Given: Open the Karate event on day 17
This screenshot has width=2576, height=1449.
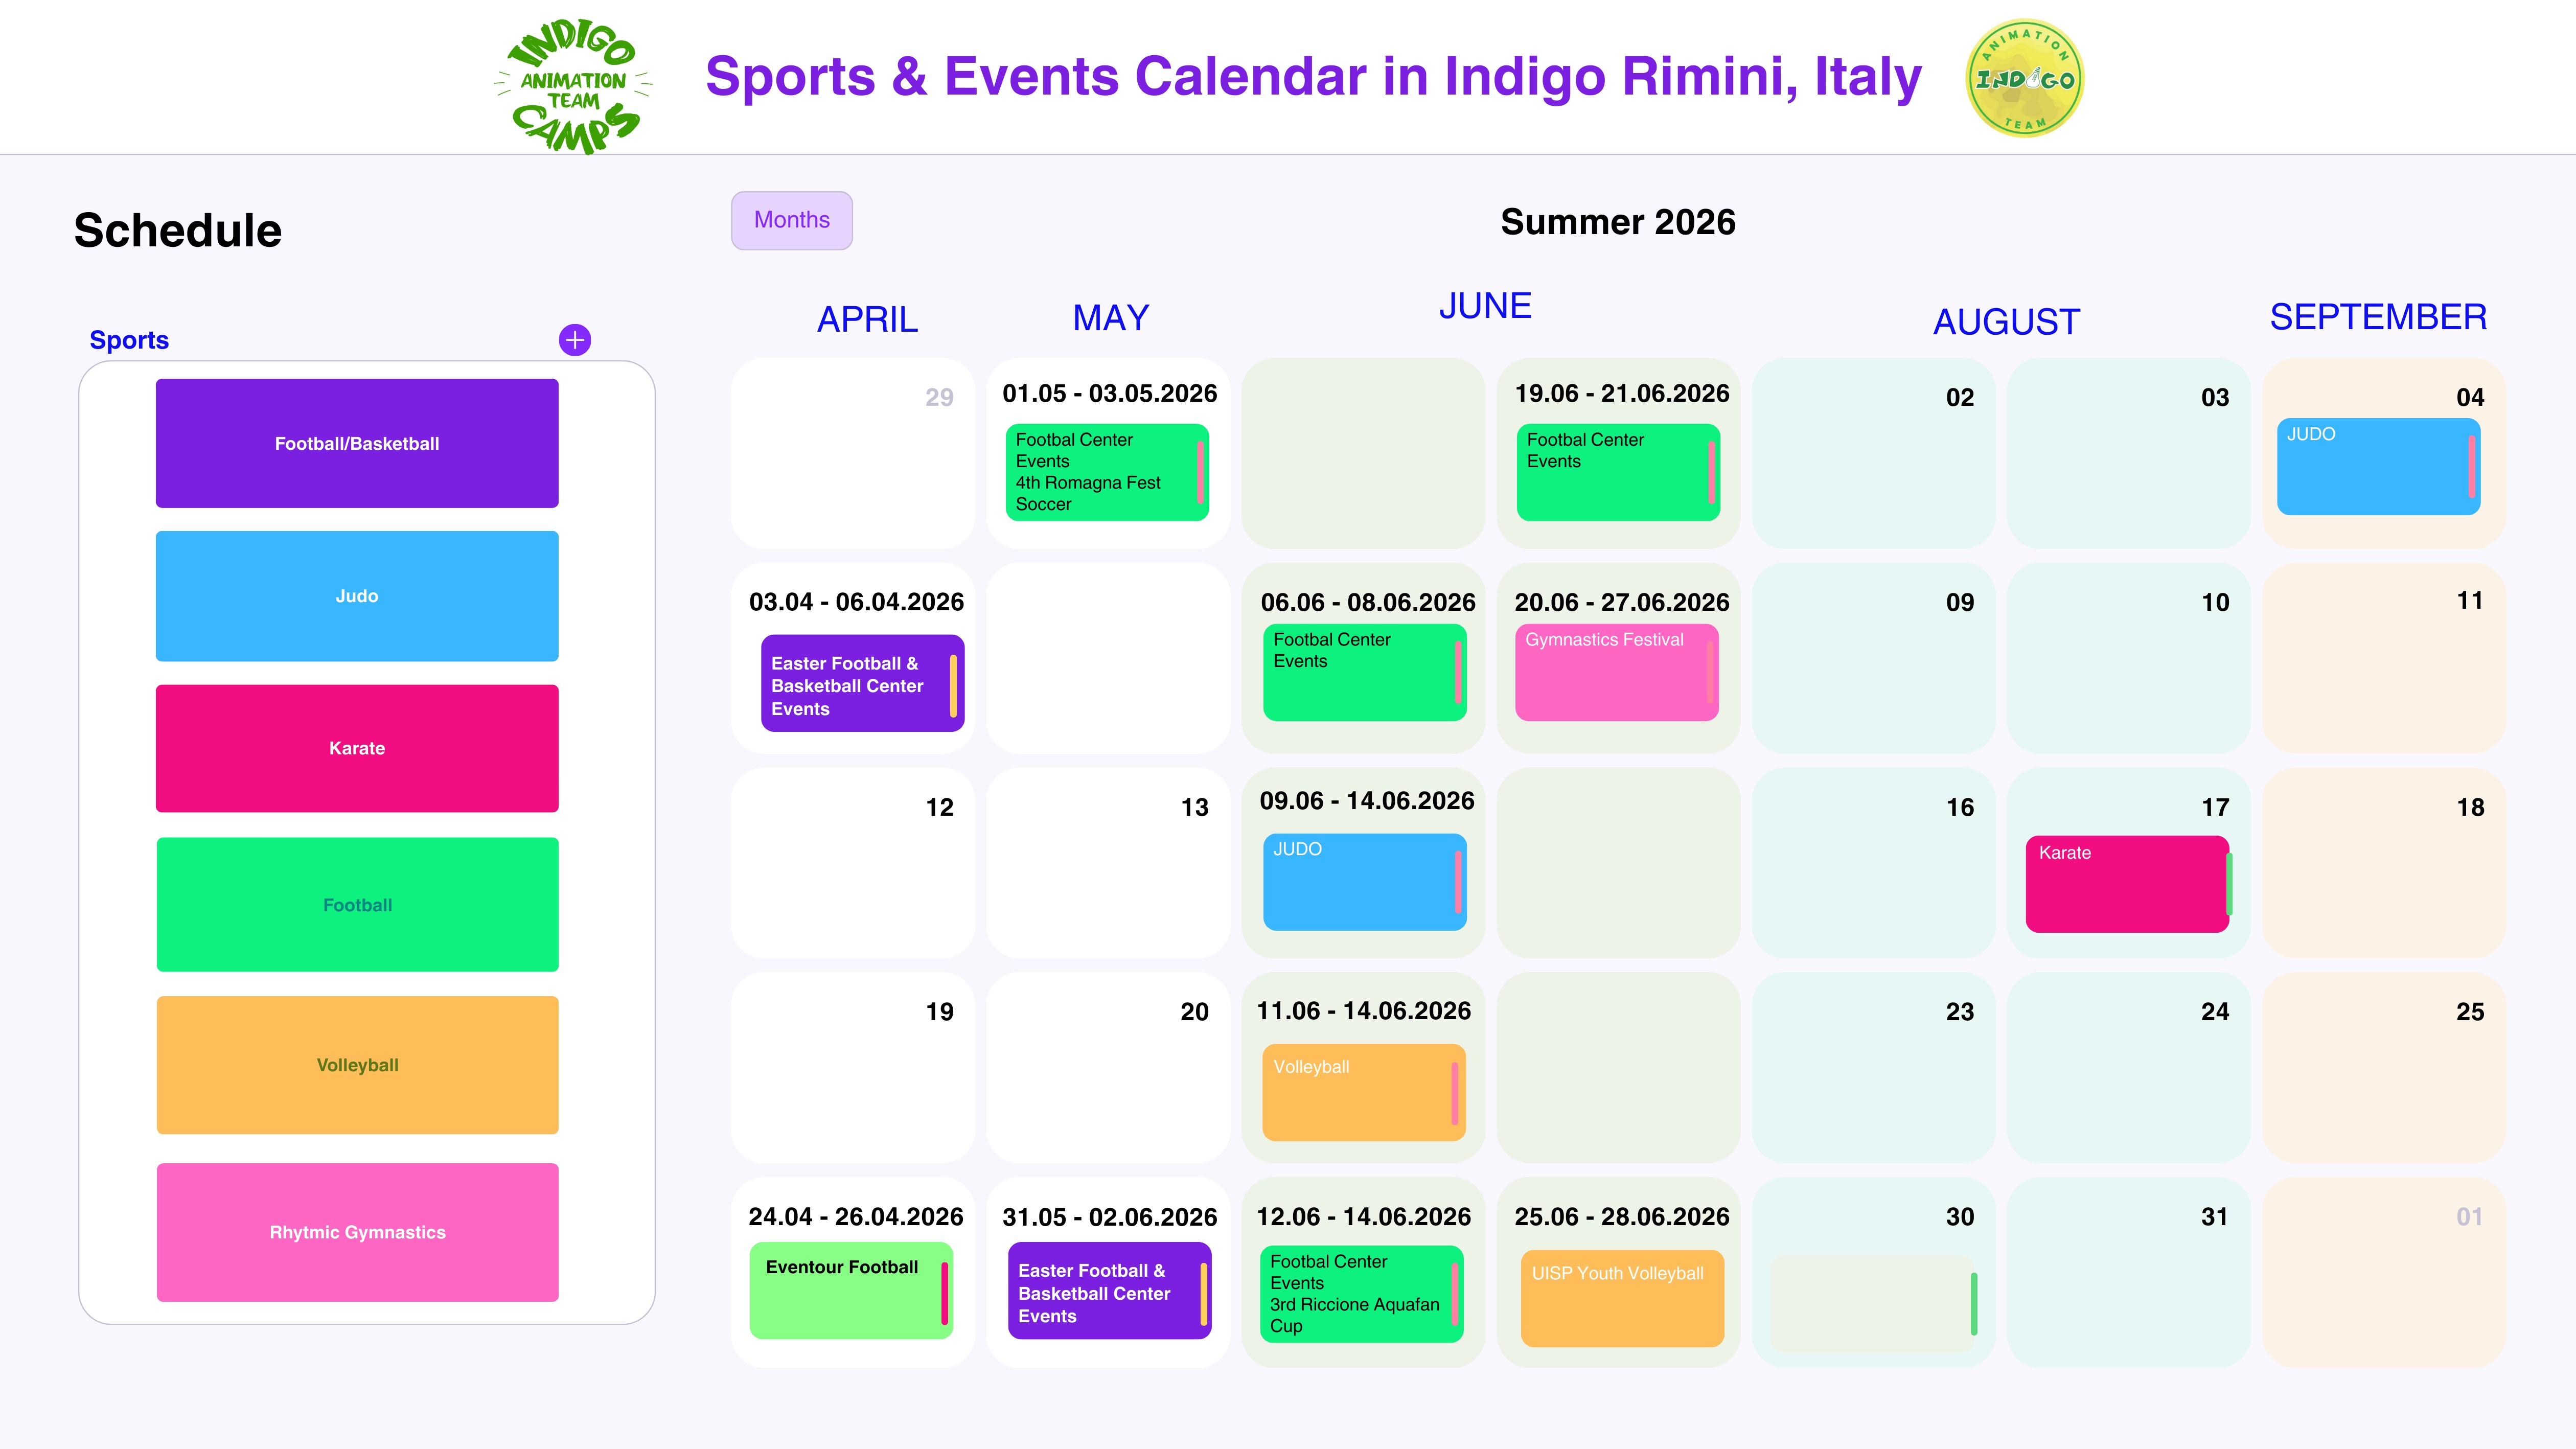Looking at the screenshot, I should coord(2127,884).
